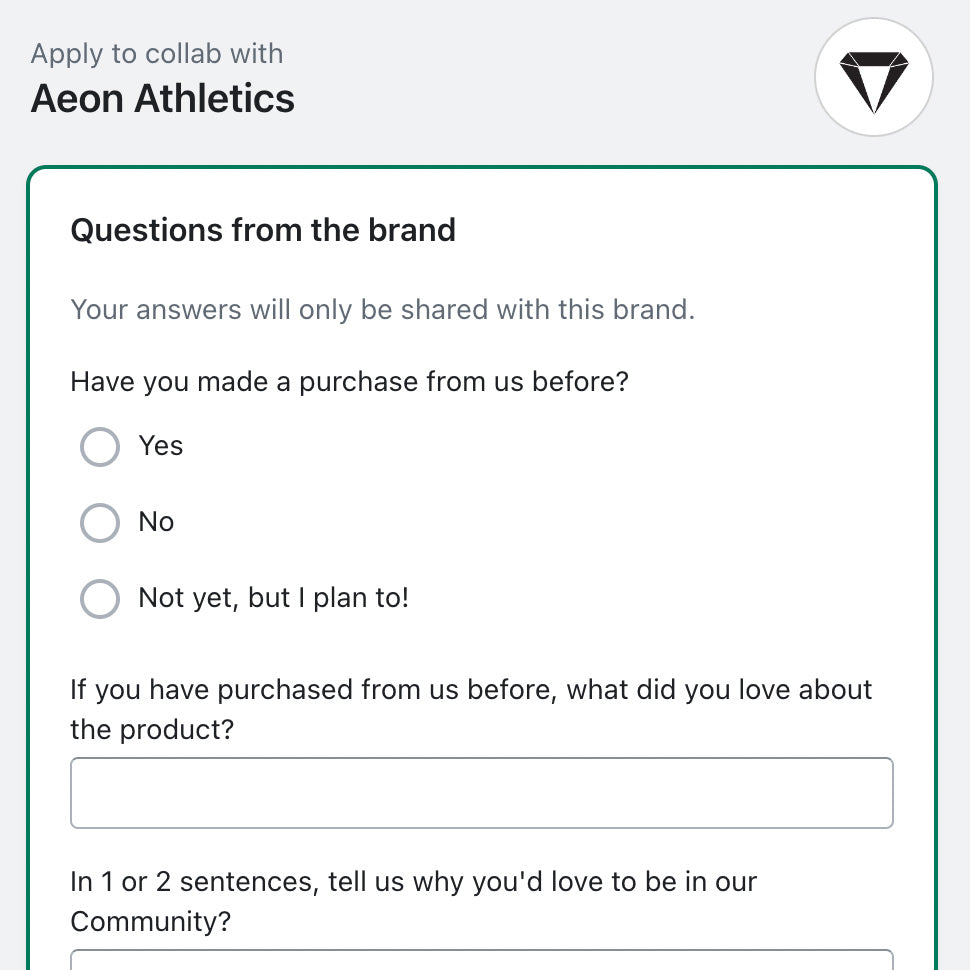This screenshot has width=970, height=970.
Task: Select the No radio button
Action: (99, 522)
